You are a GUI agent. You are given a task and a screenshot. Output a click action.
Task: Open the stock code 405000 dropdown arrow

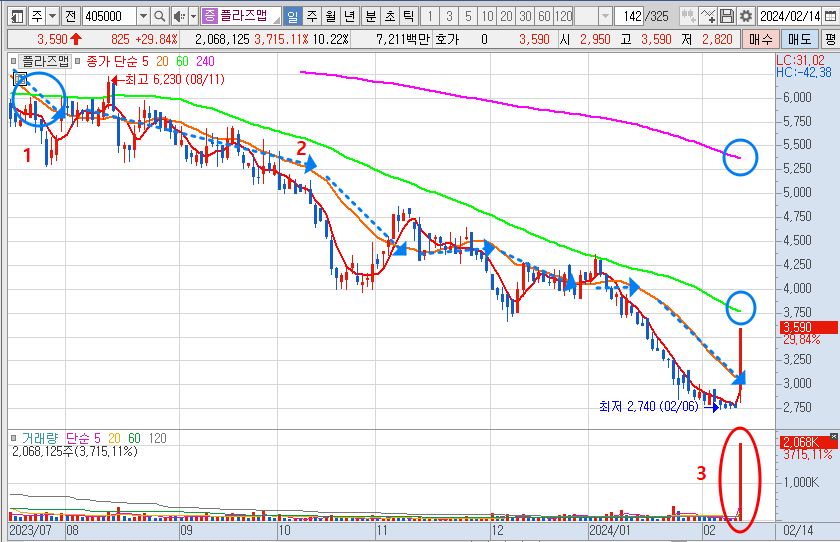click(143, 17)
